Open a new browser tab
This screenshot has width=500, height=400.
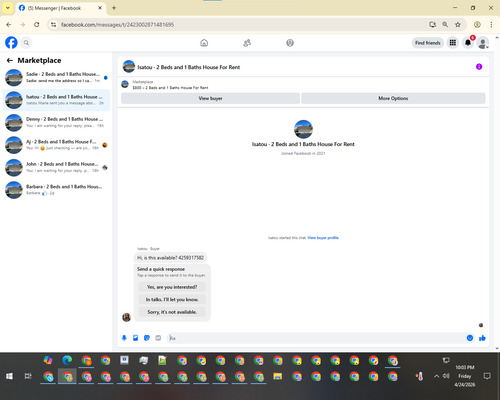114,8
